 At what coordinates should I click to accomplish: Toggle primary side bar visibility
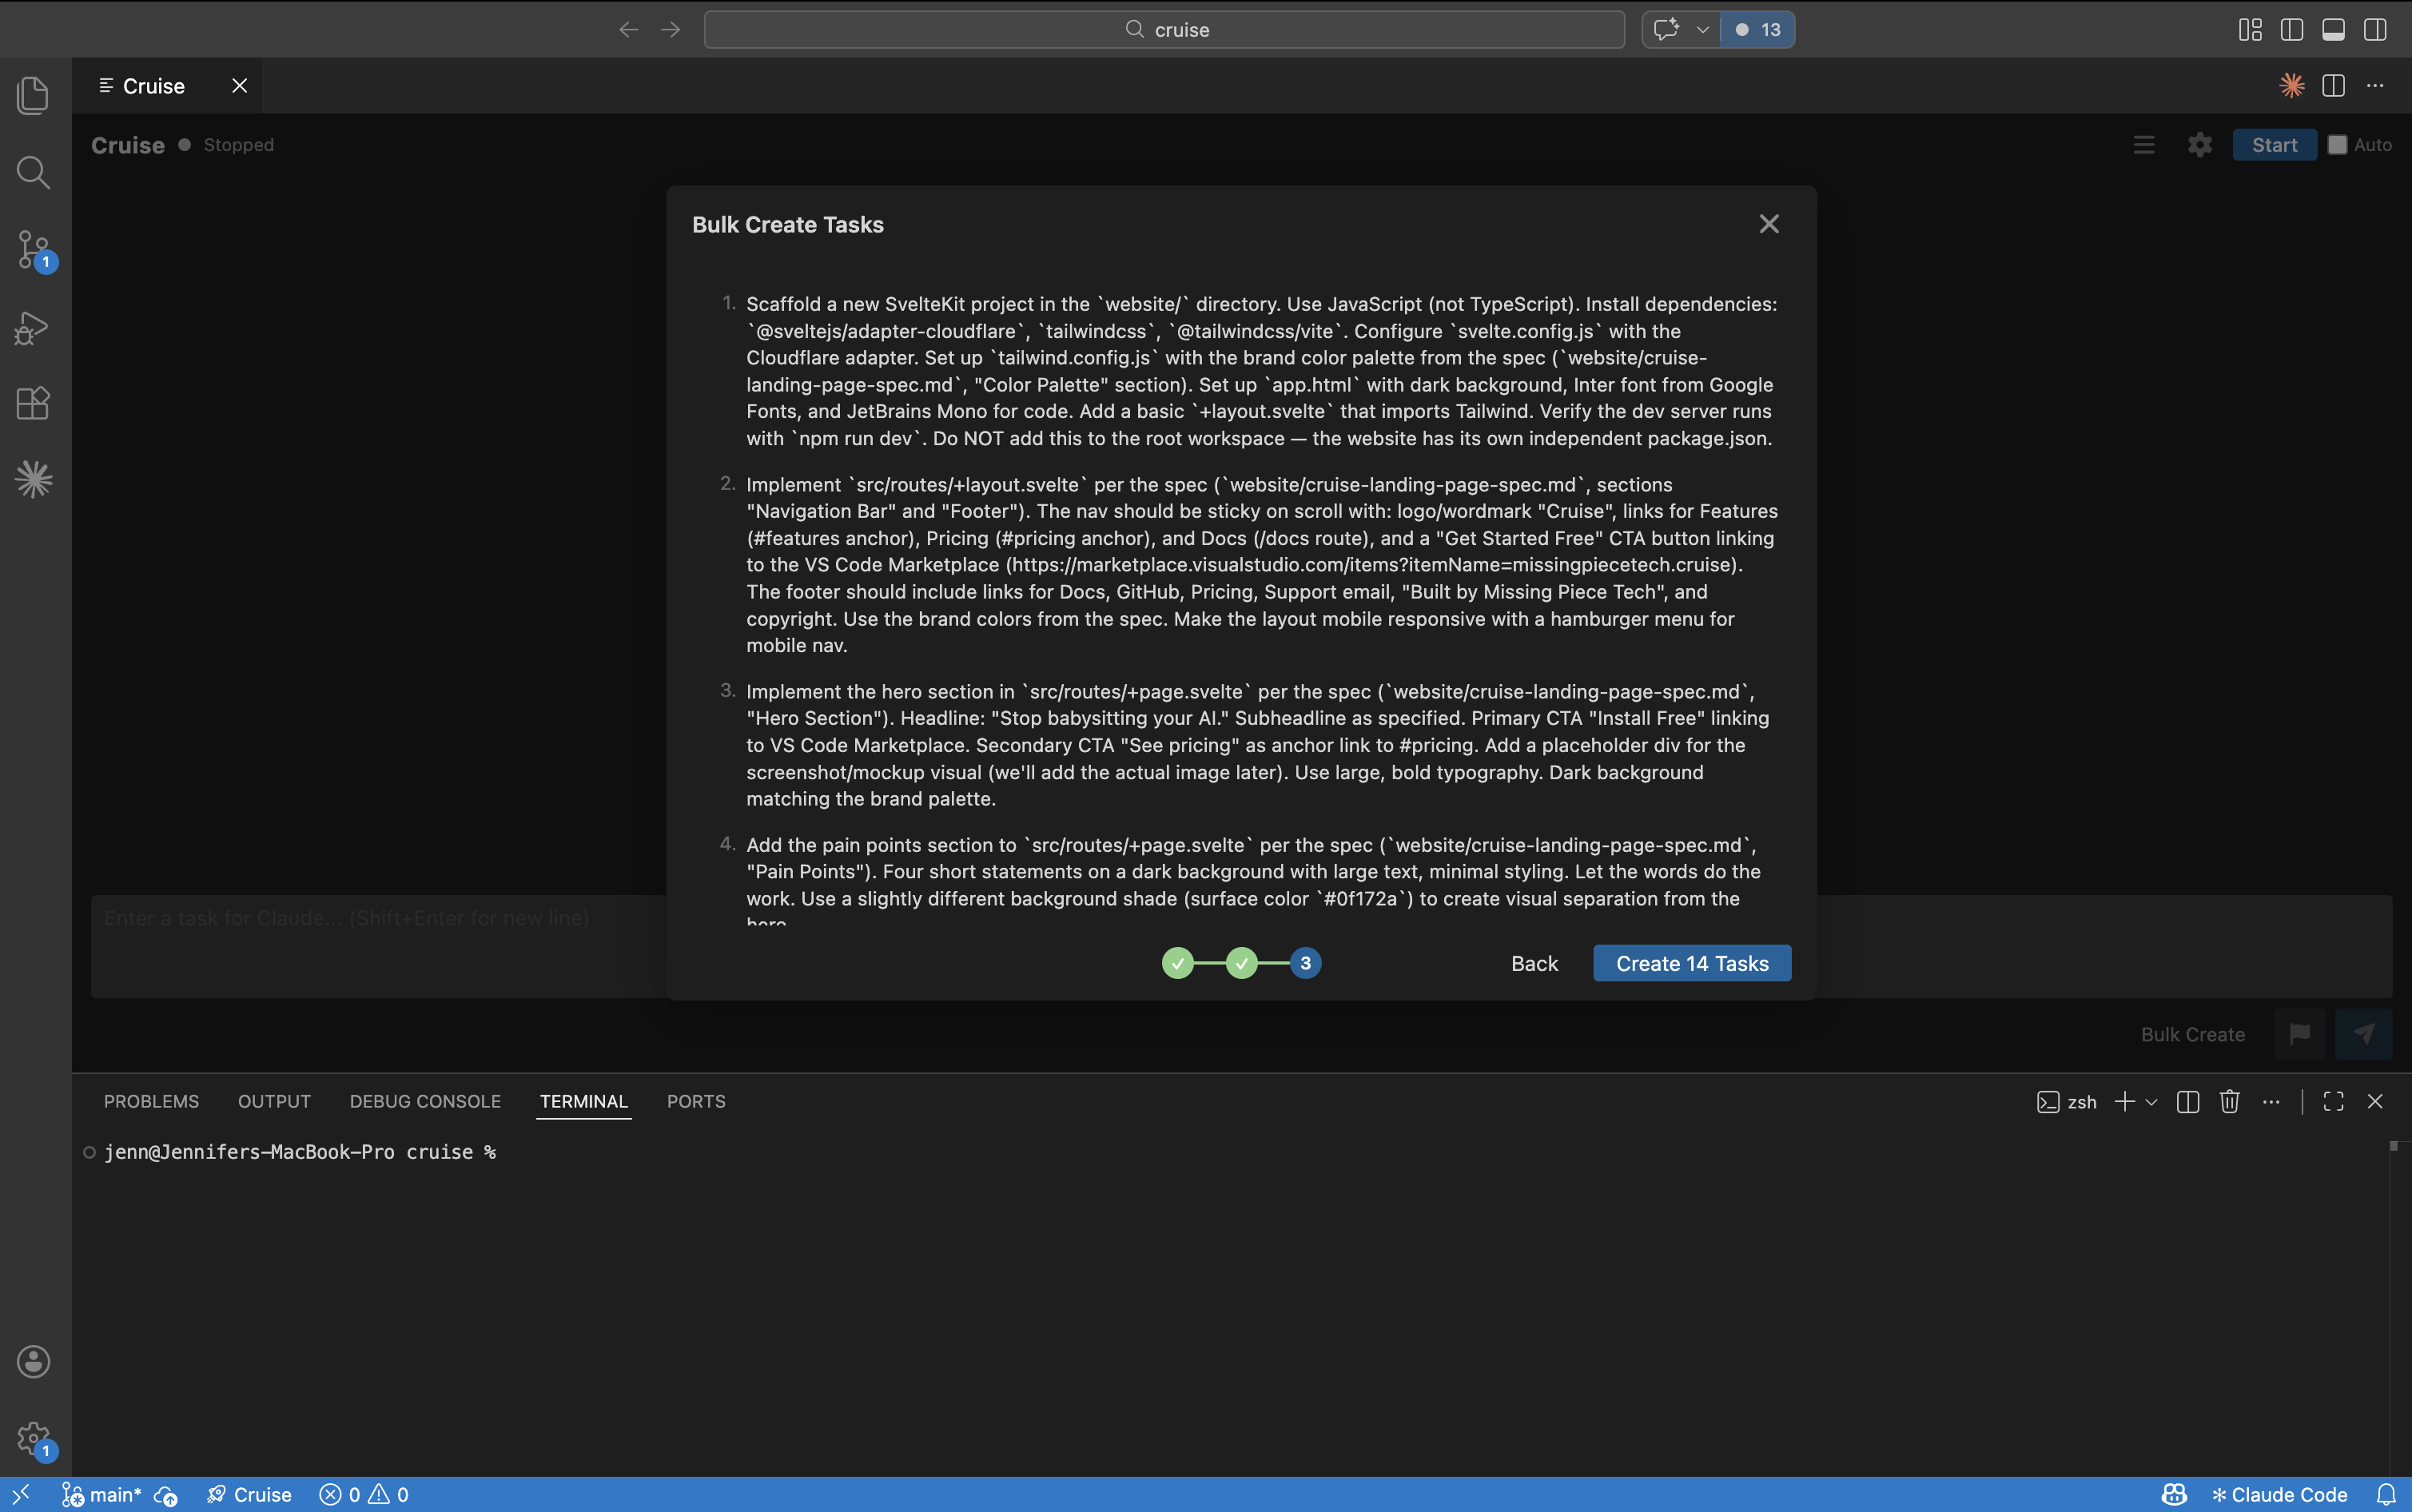tap(2291, 30)
